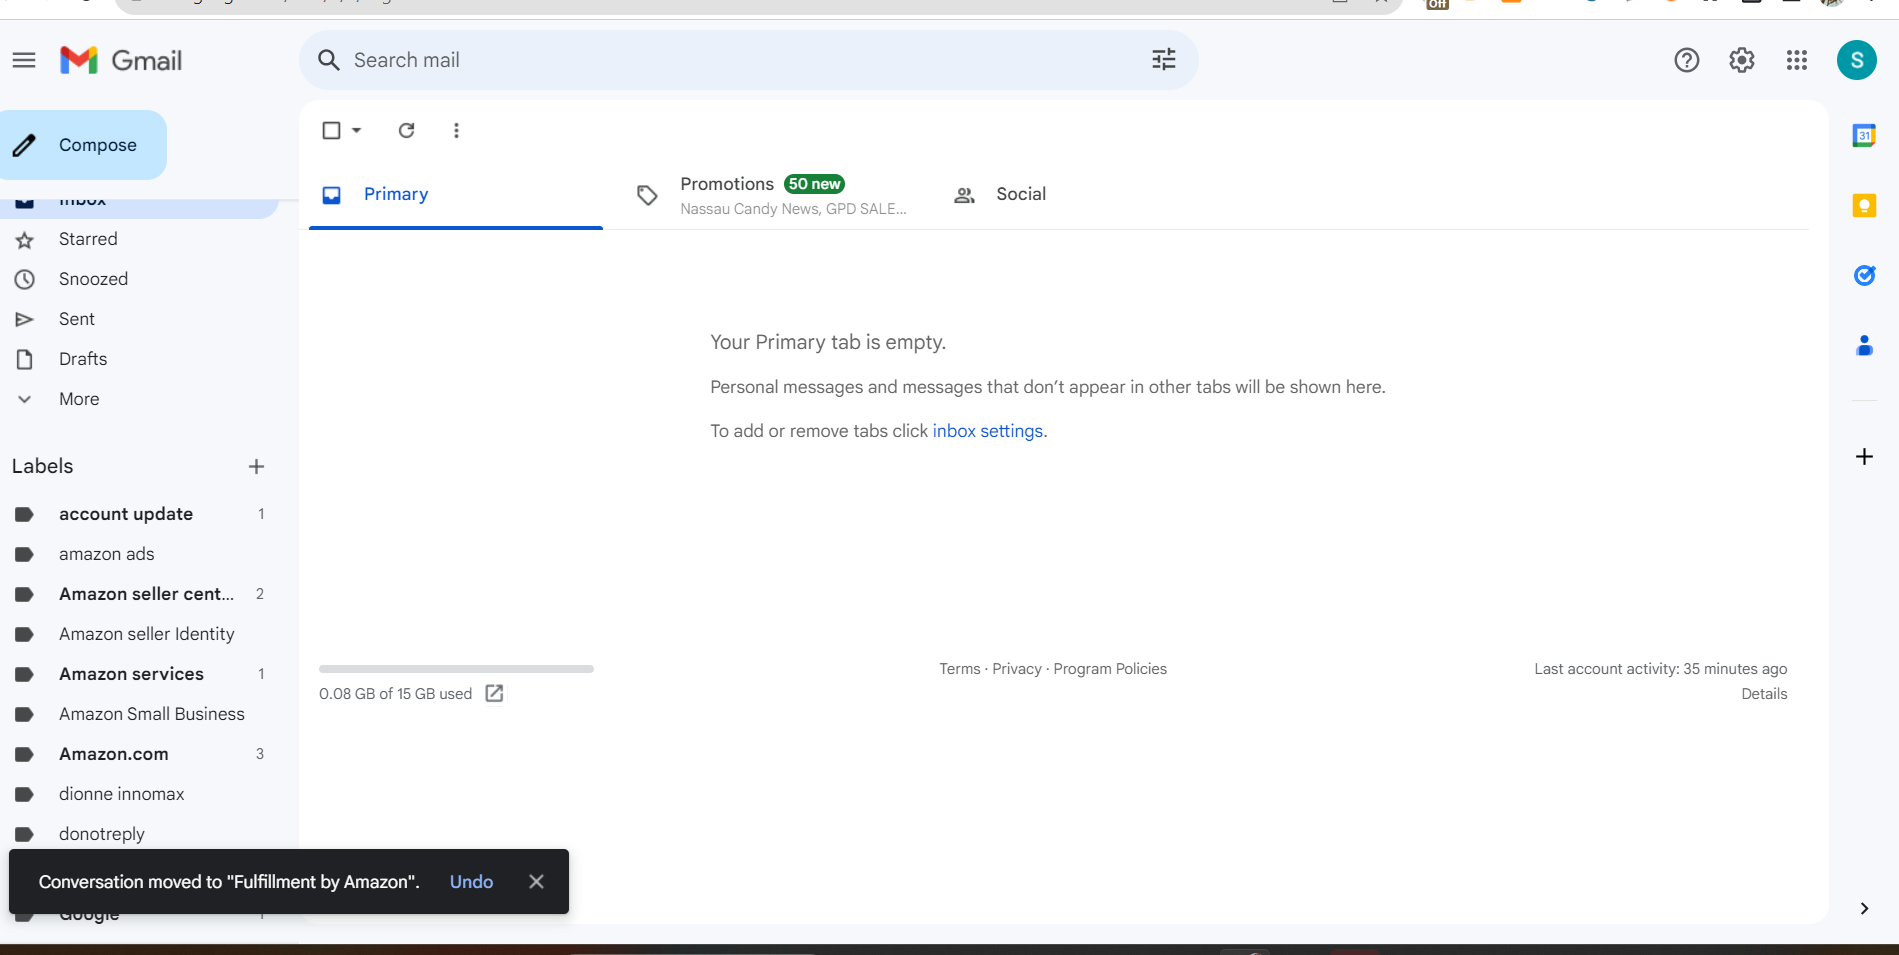The width and height of the screenshot is (1899, 955).
Task: Open the Terms link
Action: [x=960, y=669]
